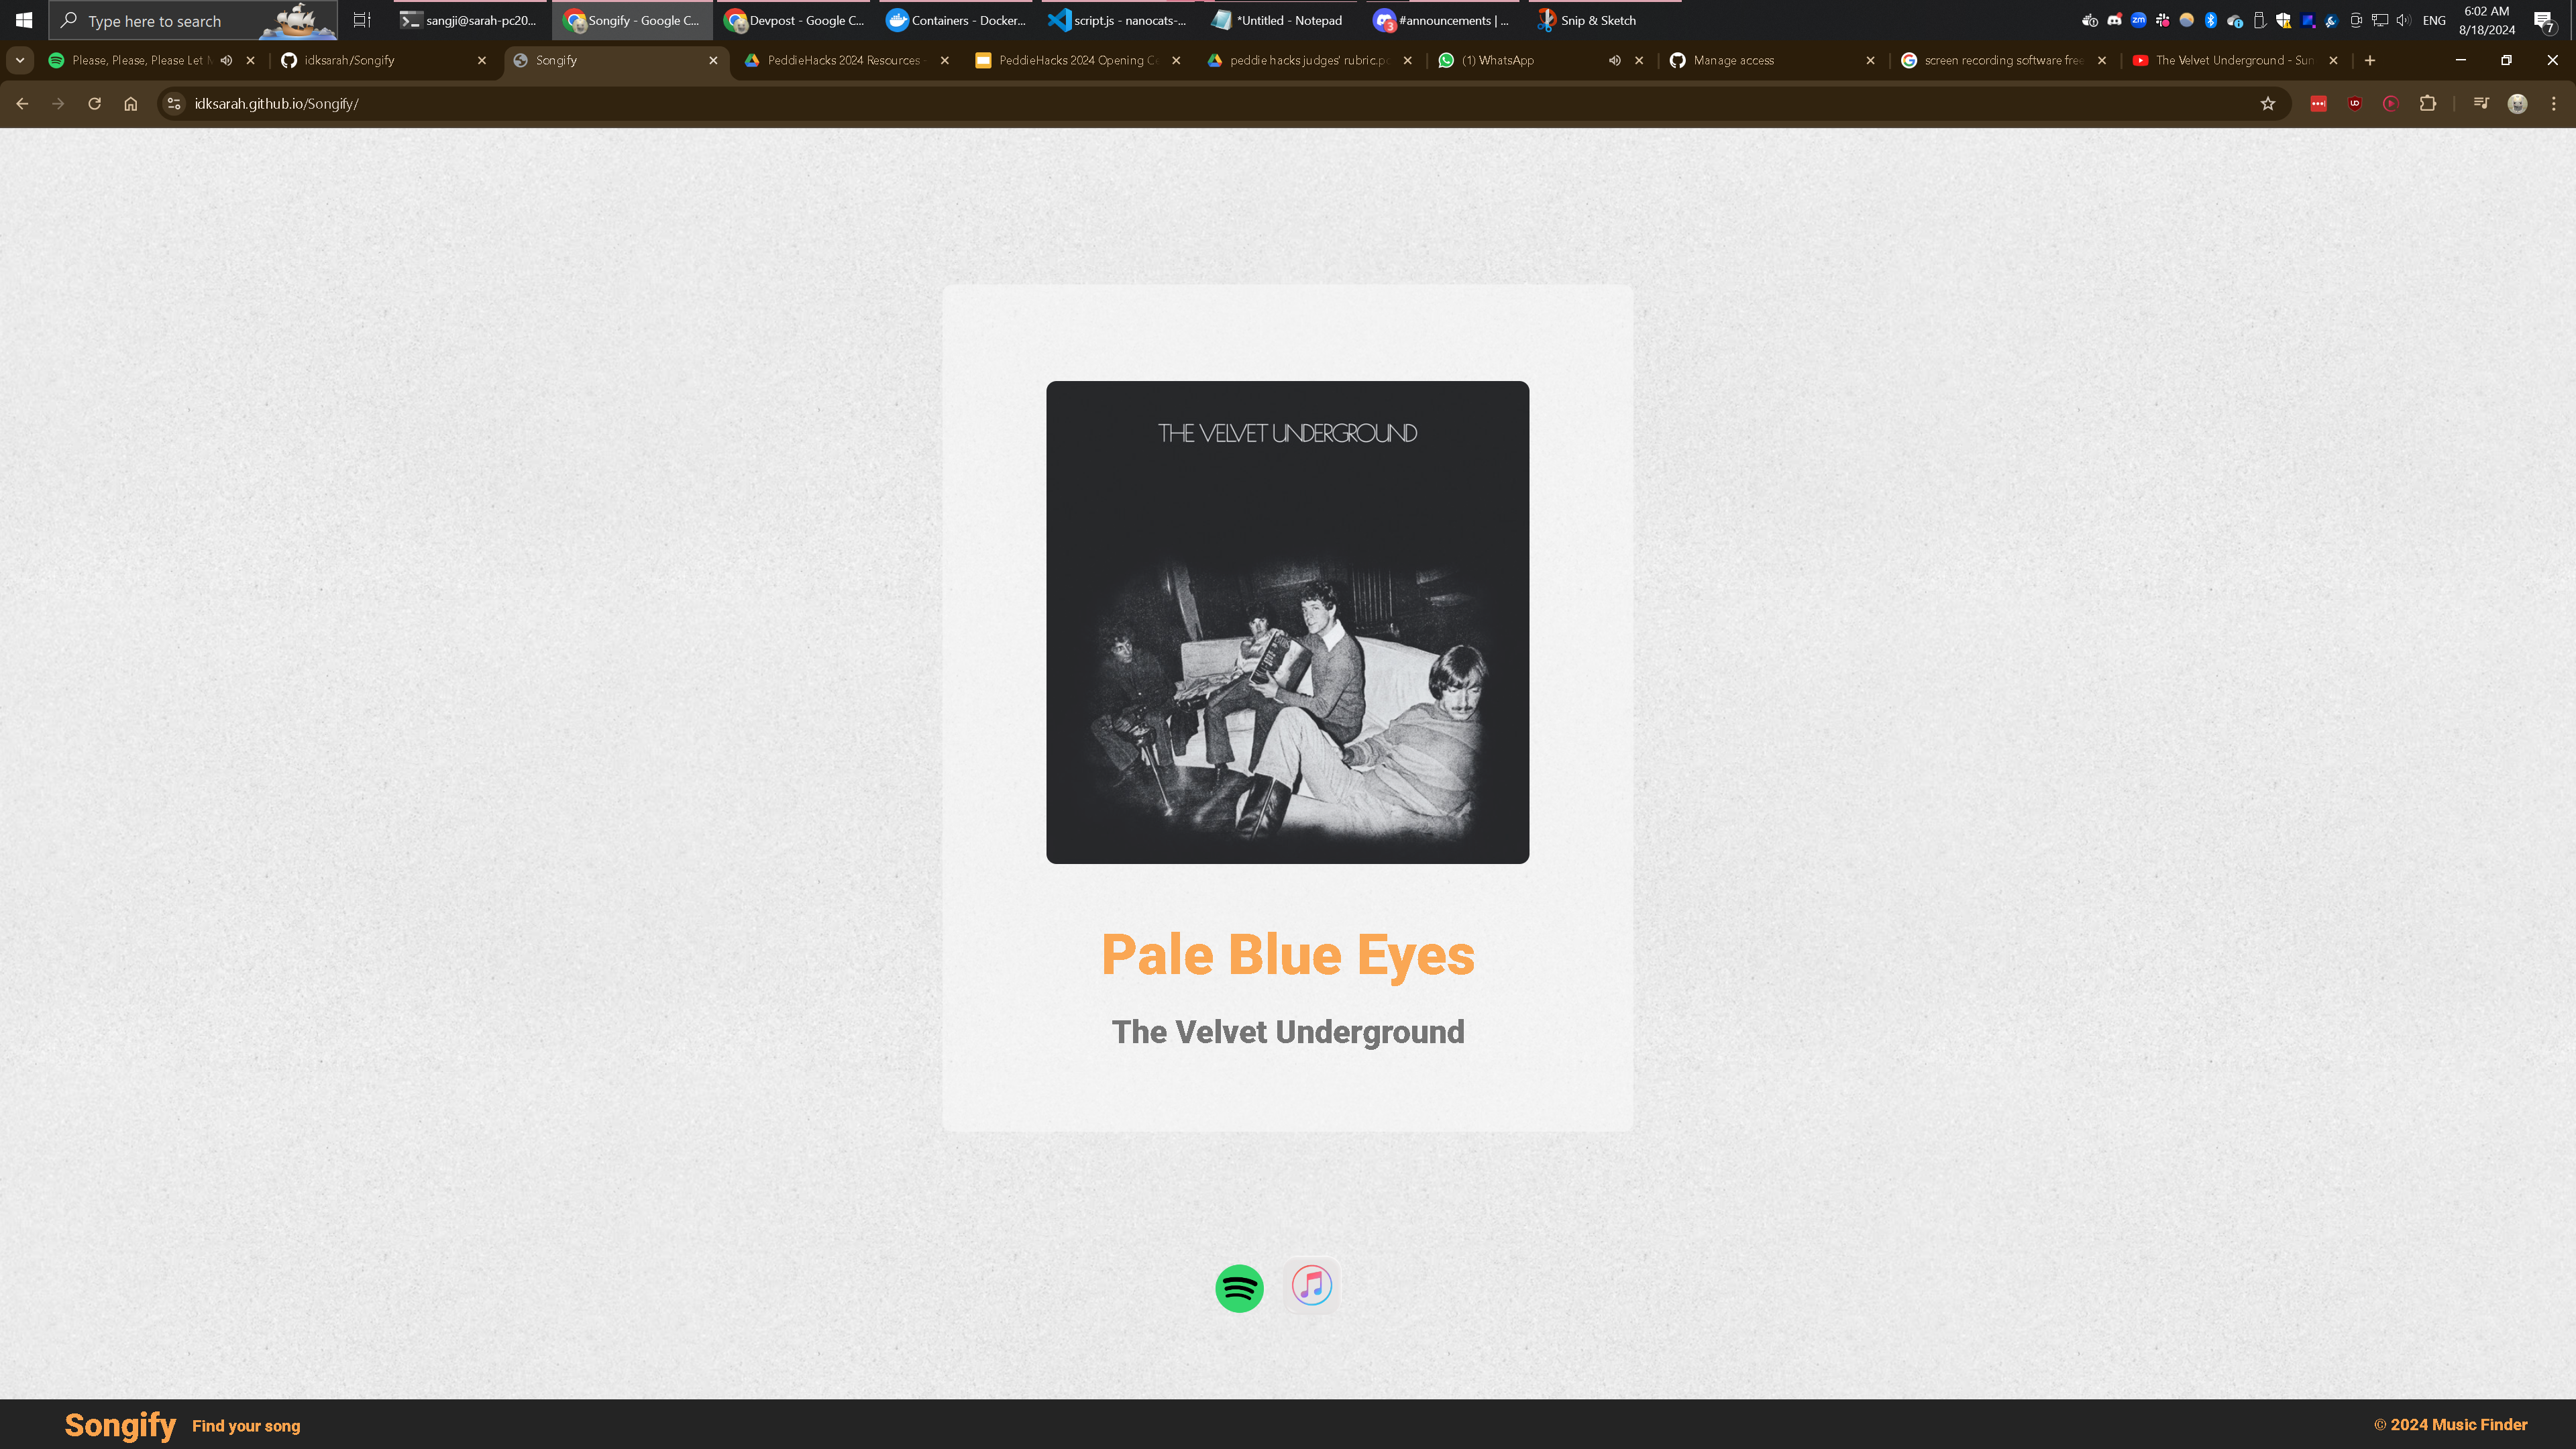Viewport: 2576px width, 1449px height.
Task: Toggle system volume in the tray
Action: point(2403,20)
